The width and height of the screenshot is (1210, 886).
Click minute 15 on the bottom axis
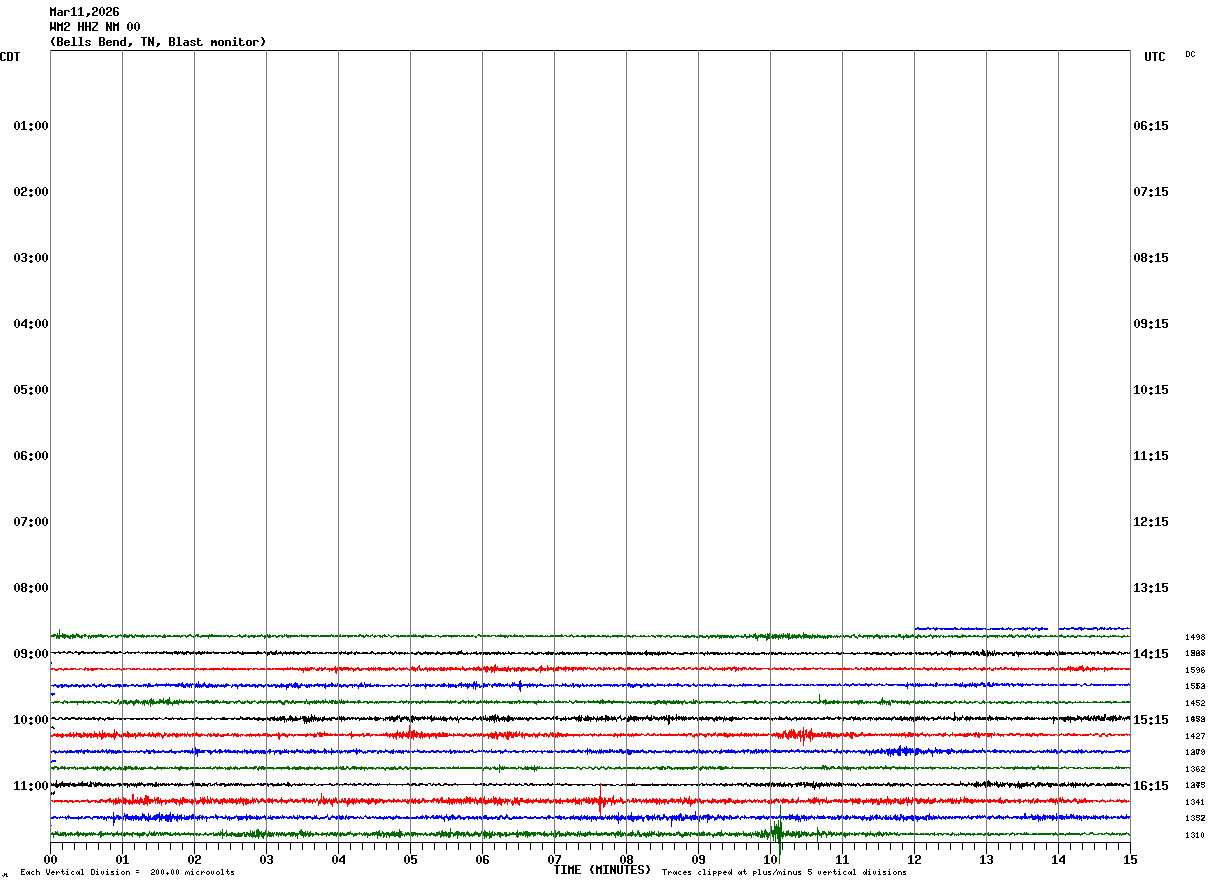pyautogui.click(x=1130, y=859)
